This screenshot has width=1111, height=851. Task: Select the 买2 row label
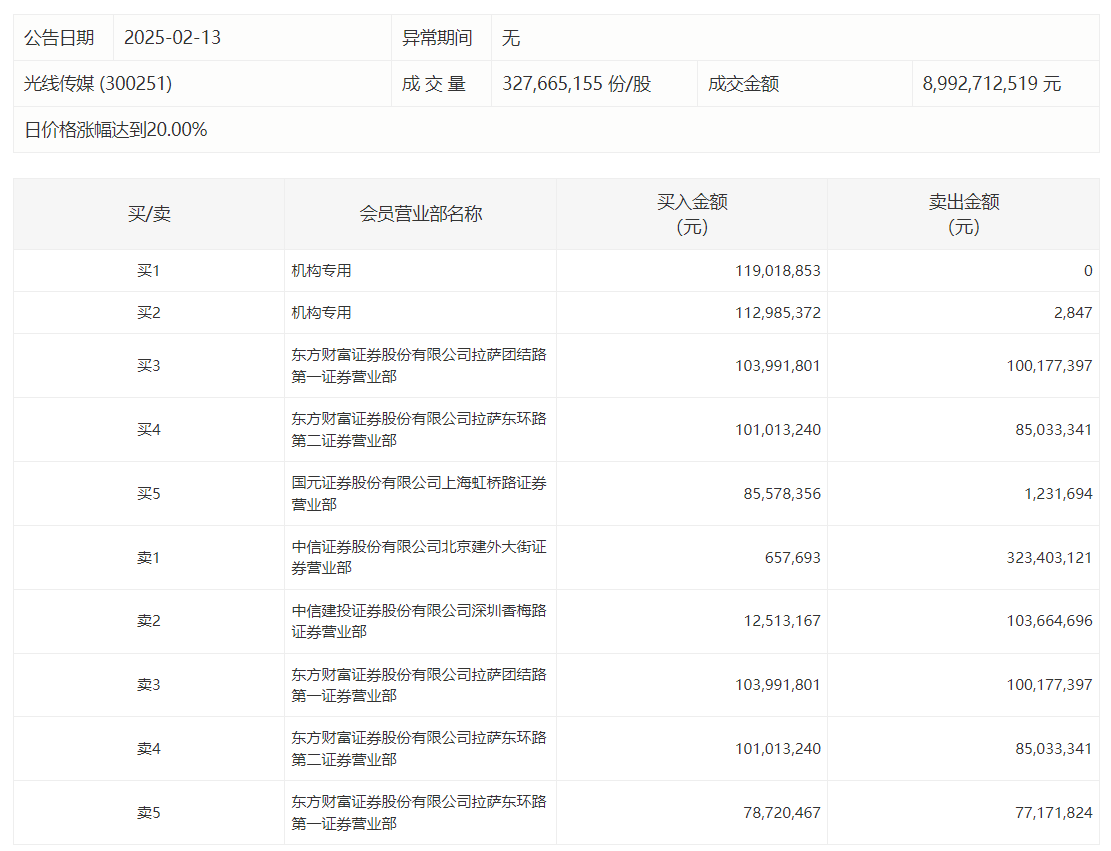click(149, 312)
